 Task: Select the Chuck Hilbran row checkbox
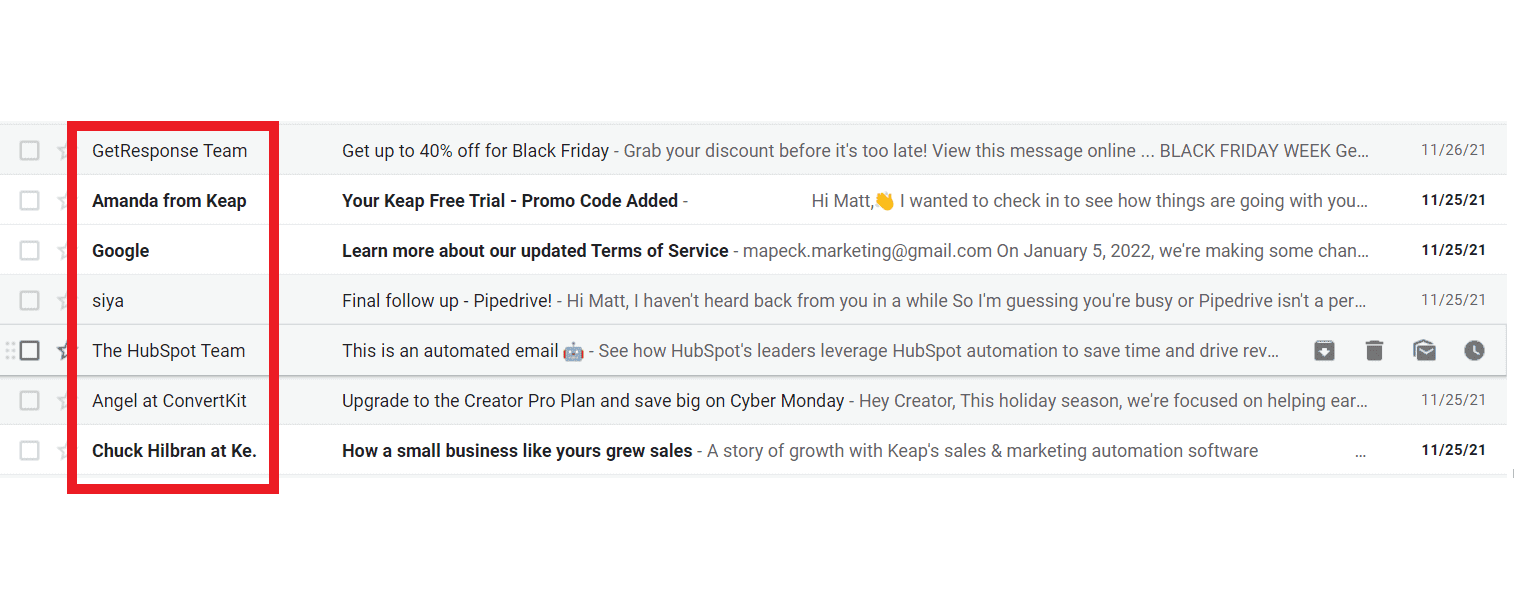29,450
